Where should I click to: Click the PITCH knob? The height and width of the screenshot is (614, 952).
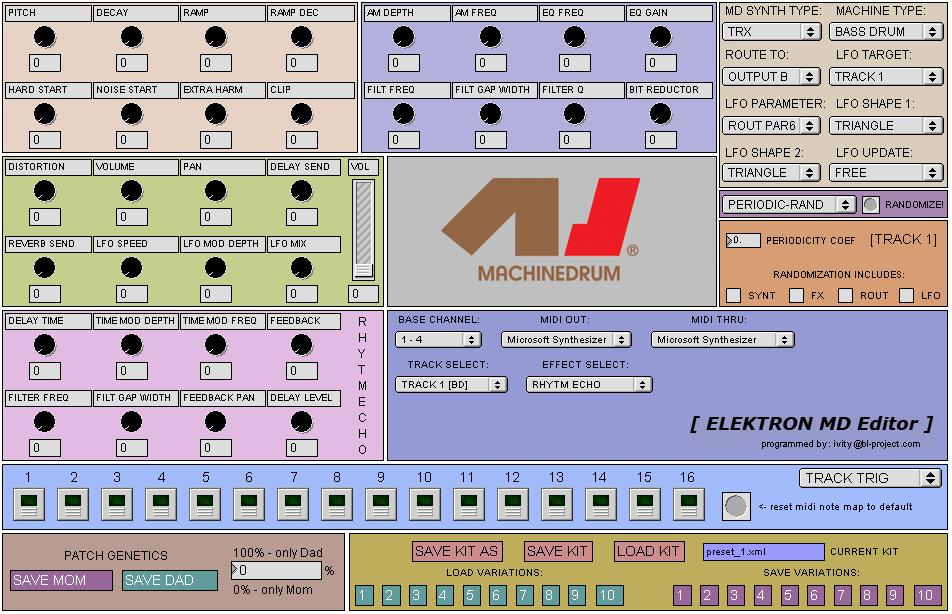[x=44, y=37]
